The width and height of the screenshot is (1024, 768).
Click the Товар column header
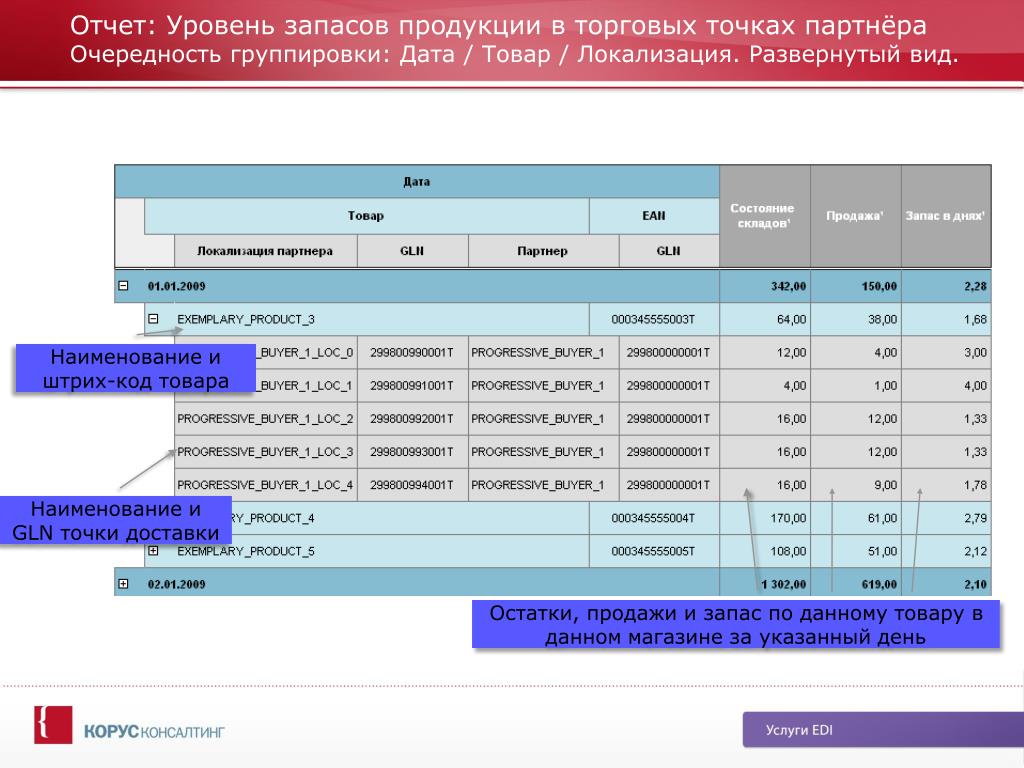[366, 216]
